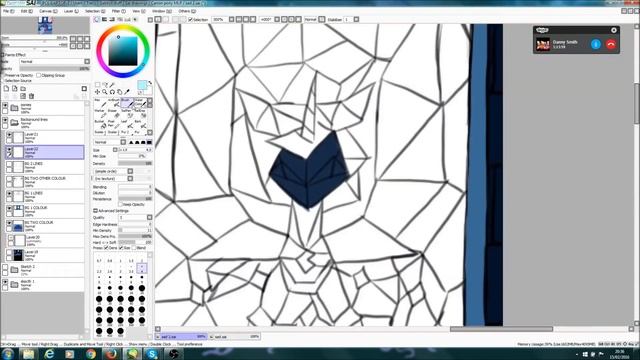Show the BG 2 LINES layer
The width and height of the screenshot is (640, 360).
pos(9,164)
